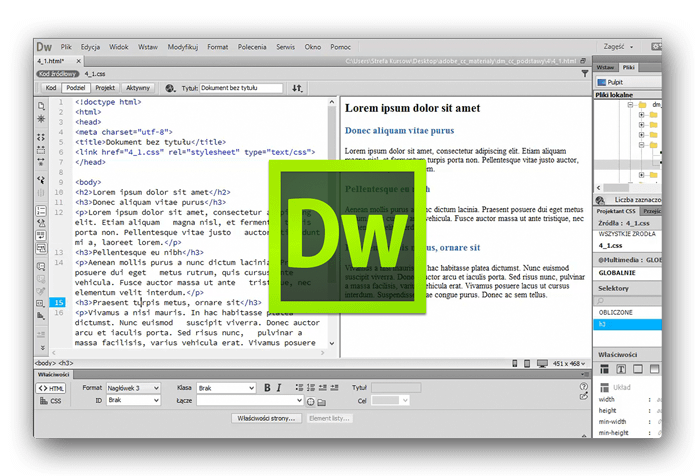Click the file management arrows icon

(x=297, y=88)
